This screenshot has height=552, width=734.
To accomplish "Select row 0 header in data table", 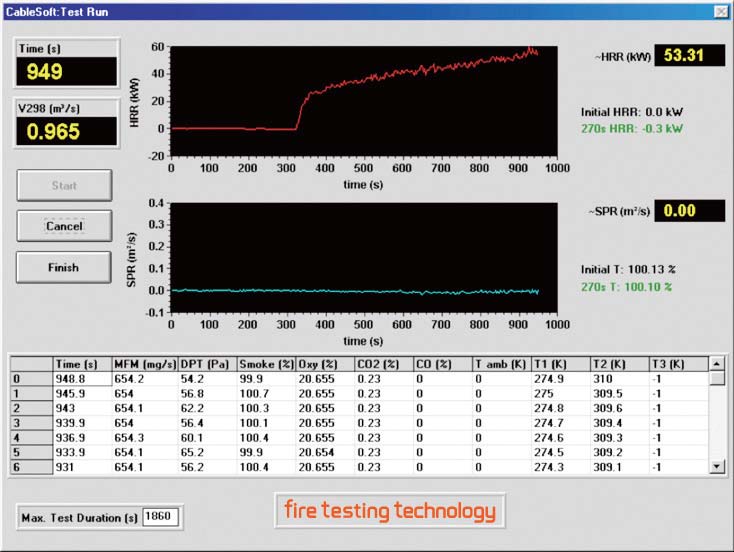I will pos(32,379).
